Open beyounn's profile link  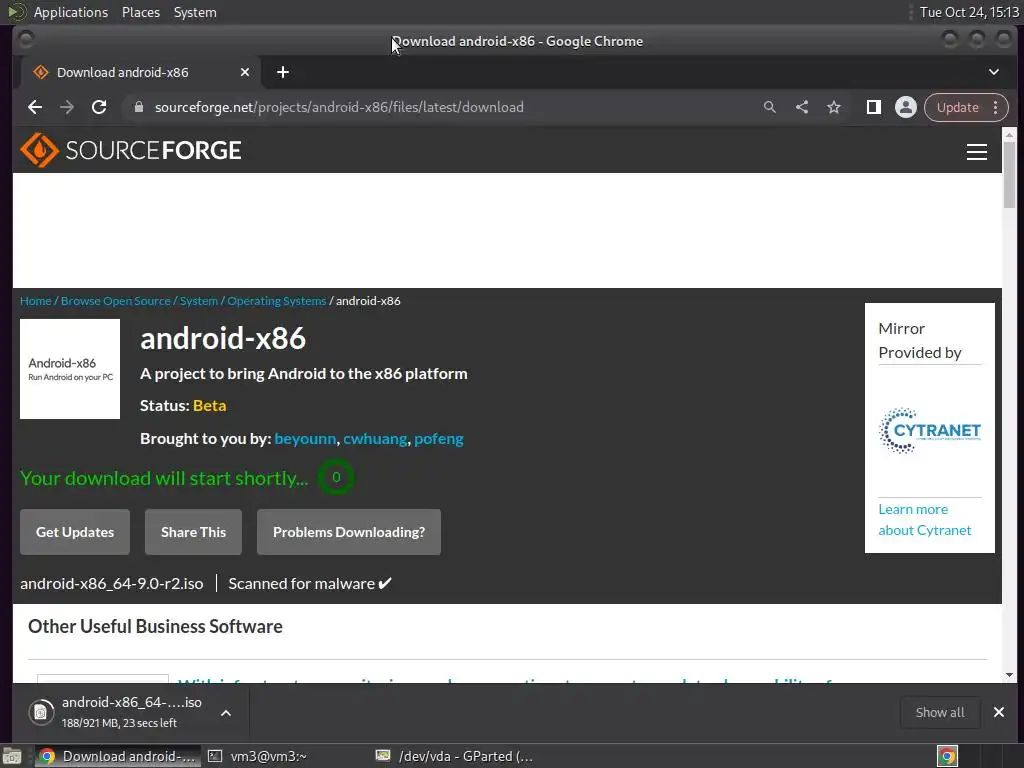pos(305,439)
